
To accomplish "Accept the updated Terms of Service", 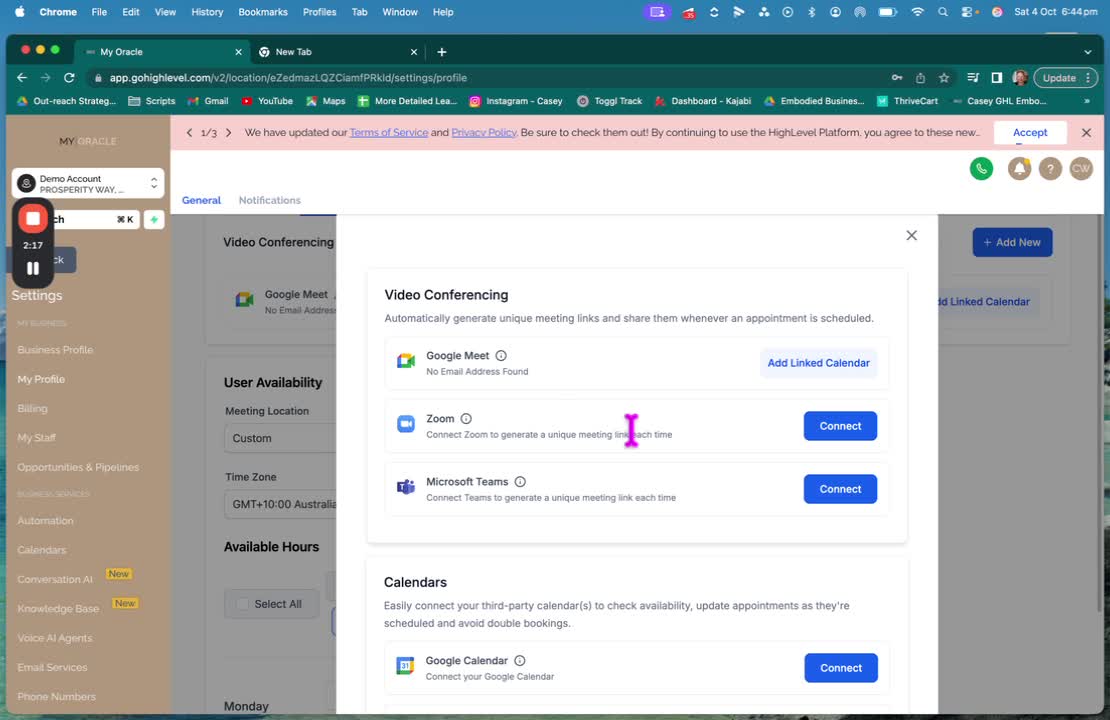I will click(1030, 132).
